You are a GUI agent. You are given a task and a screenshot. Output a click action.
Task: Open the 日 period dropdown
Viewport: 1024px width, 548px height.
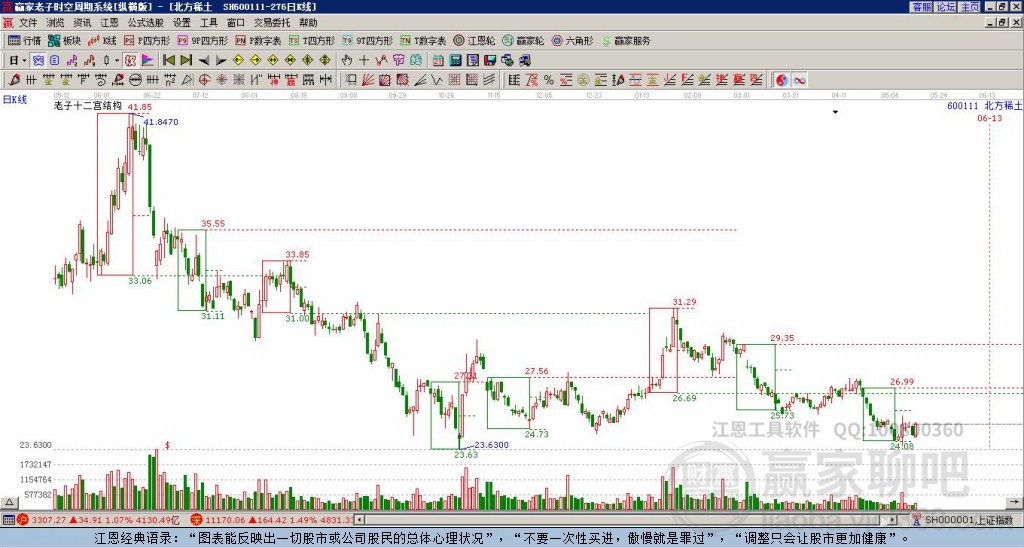pyautogui.click(x=18, y=61)
